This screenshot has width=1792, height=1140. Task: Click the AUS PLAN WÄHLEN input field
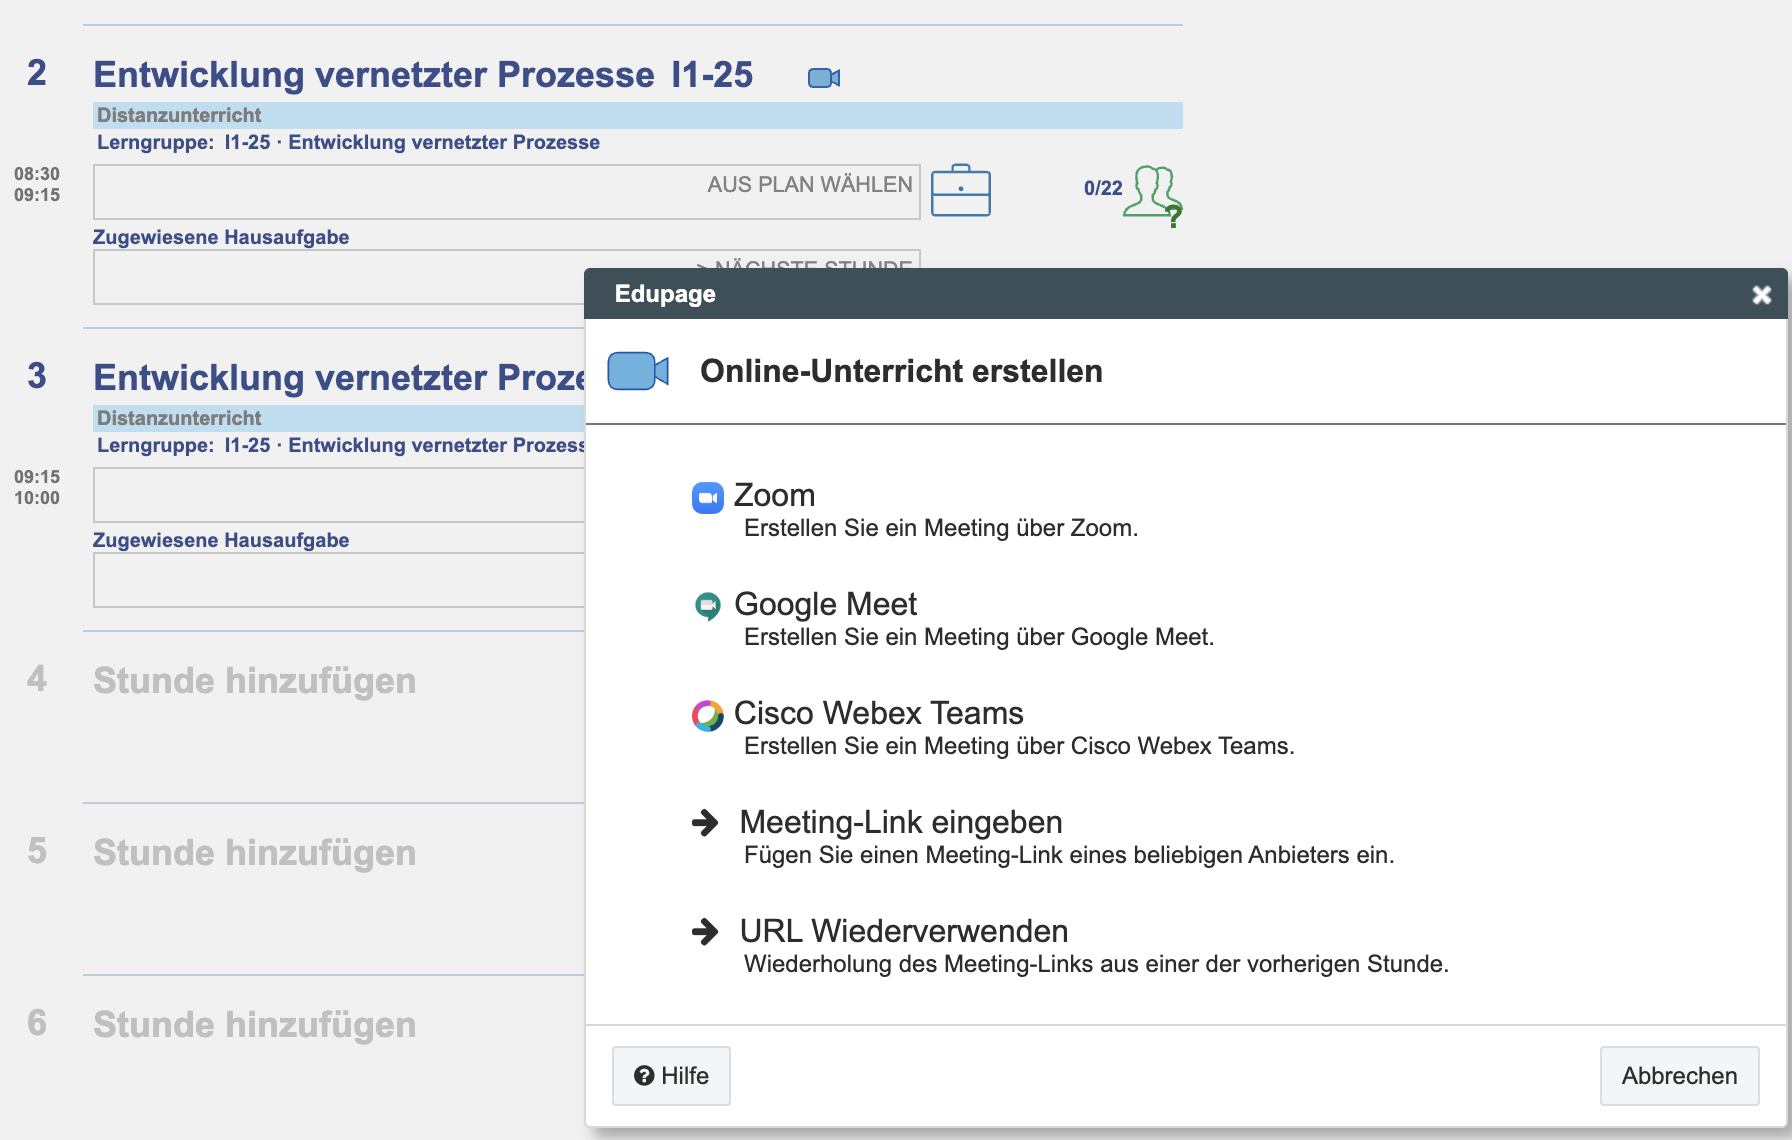(506, 192)
